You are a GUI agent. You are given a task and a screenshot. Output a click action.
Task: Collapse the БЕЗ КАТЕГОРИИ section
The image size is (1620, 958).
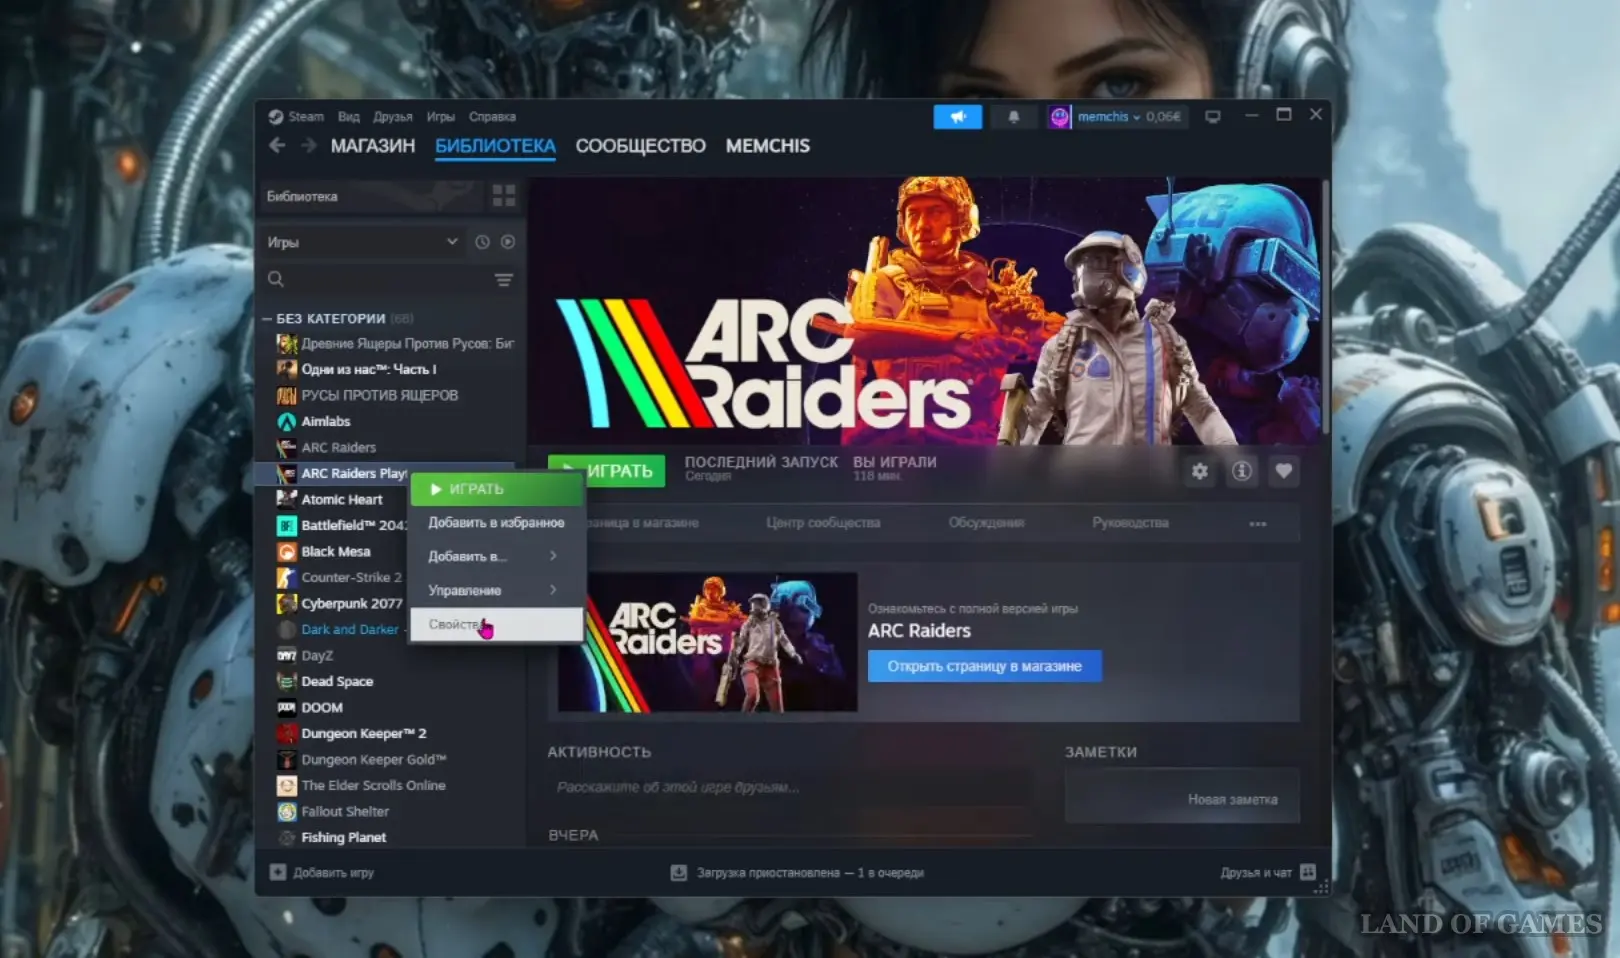click(267, 319)
